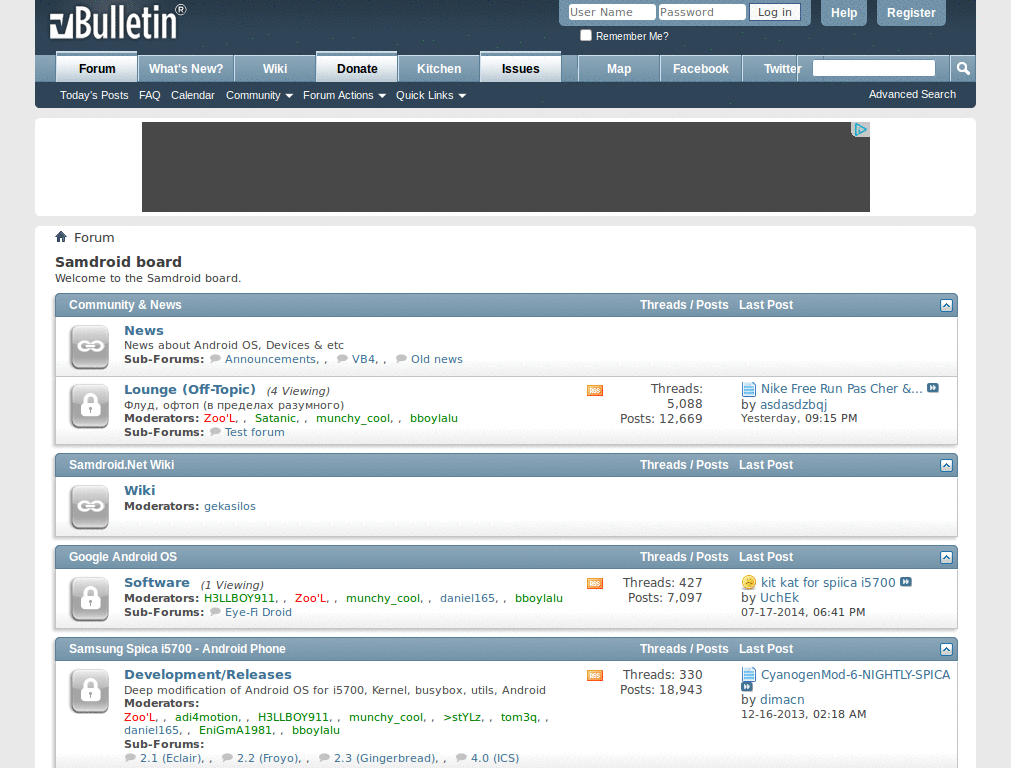Image resolution: width=1024 pixels, height=768 pixels.
Task: Collapse the Community & News category
Action: pyautogui.click(x=946, y=305)
